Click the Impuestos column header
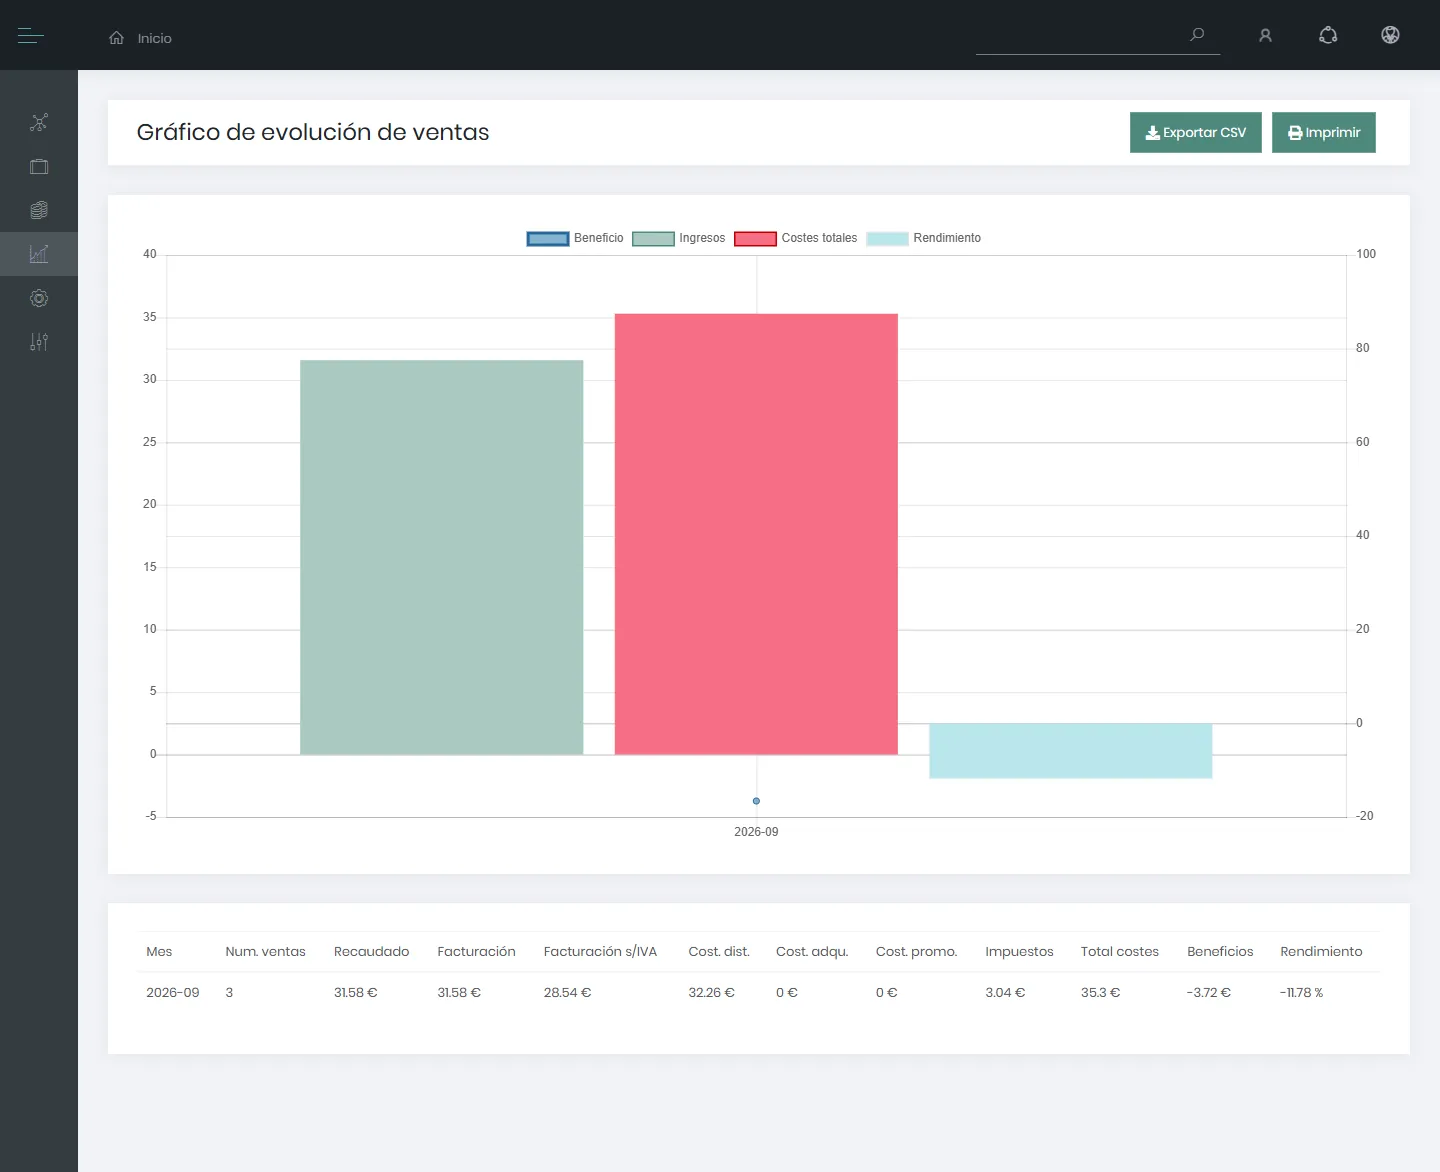The width and height of the screenshot is (1440, 1172). coord(1019,952)
